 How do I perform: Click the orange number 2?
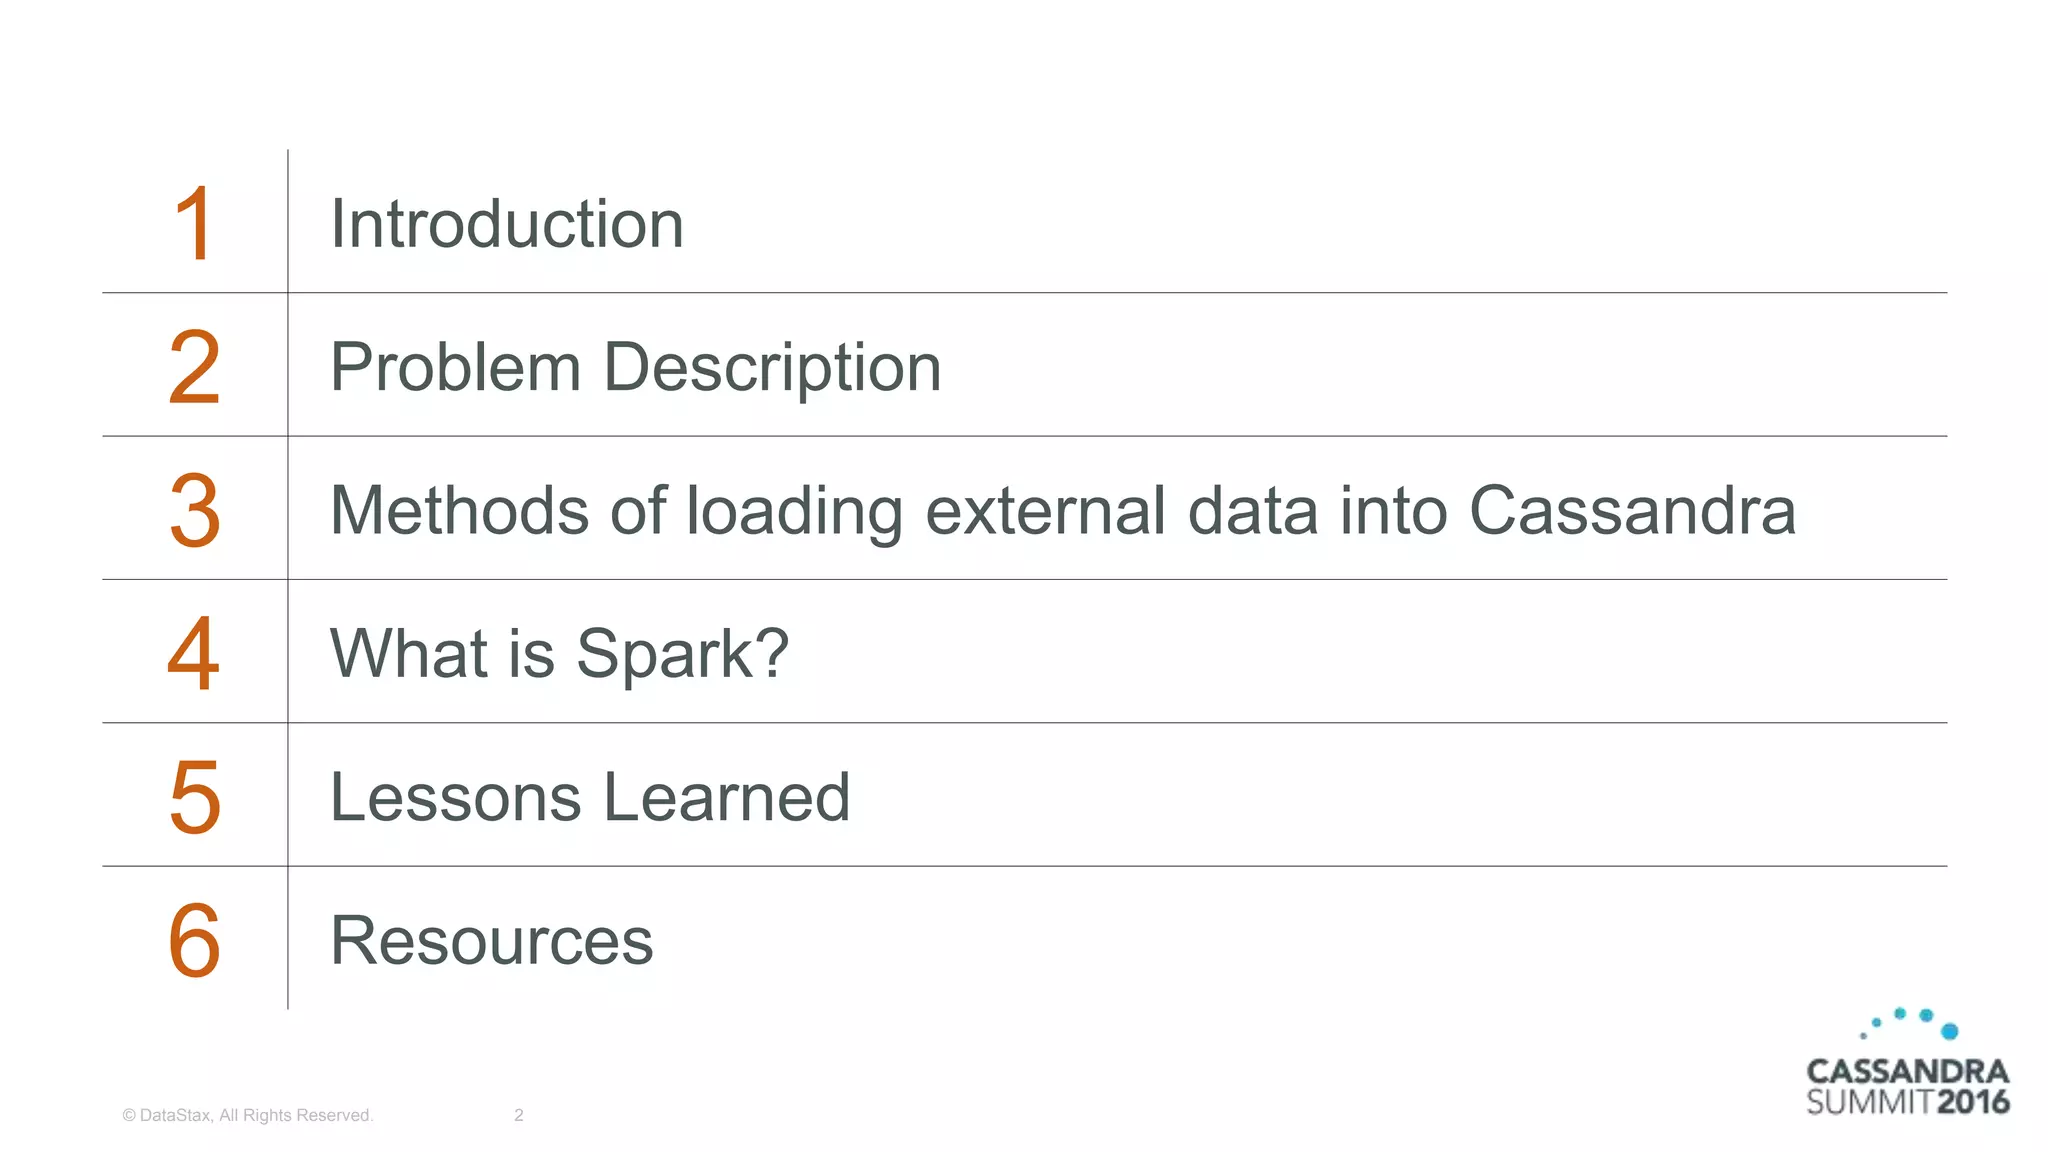(x=194, y=368)
